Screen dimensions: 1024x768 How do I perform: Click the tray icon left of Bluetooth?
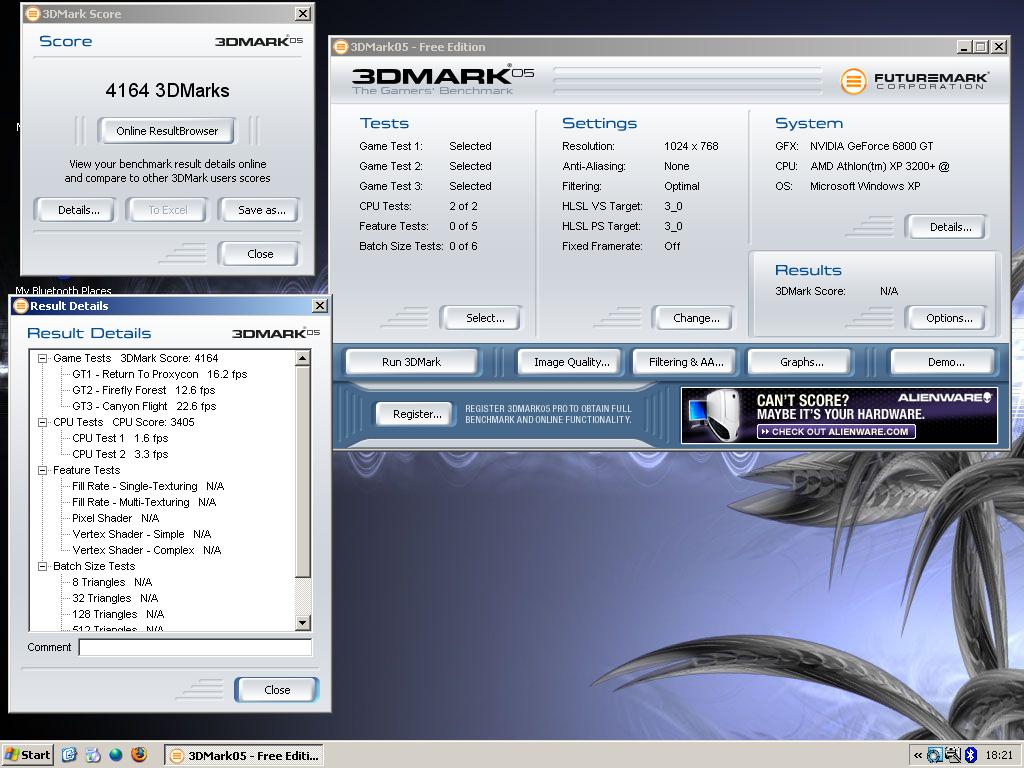[x=953, y=756]
